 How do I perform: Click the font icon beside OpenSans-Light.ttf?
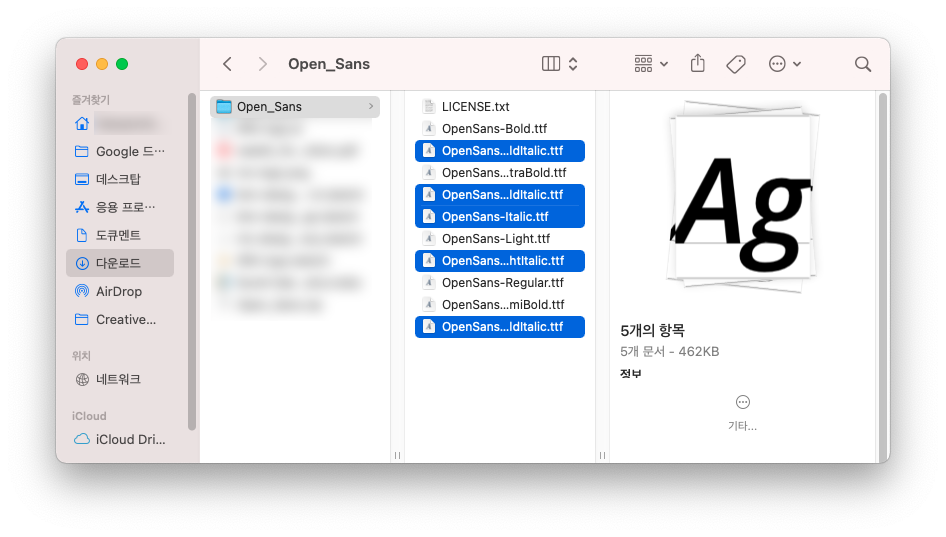(x=429, y=238)
